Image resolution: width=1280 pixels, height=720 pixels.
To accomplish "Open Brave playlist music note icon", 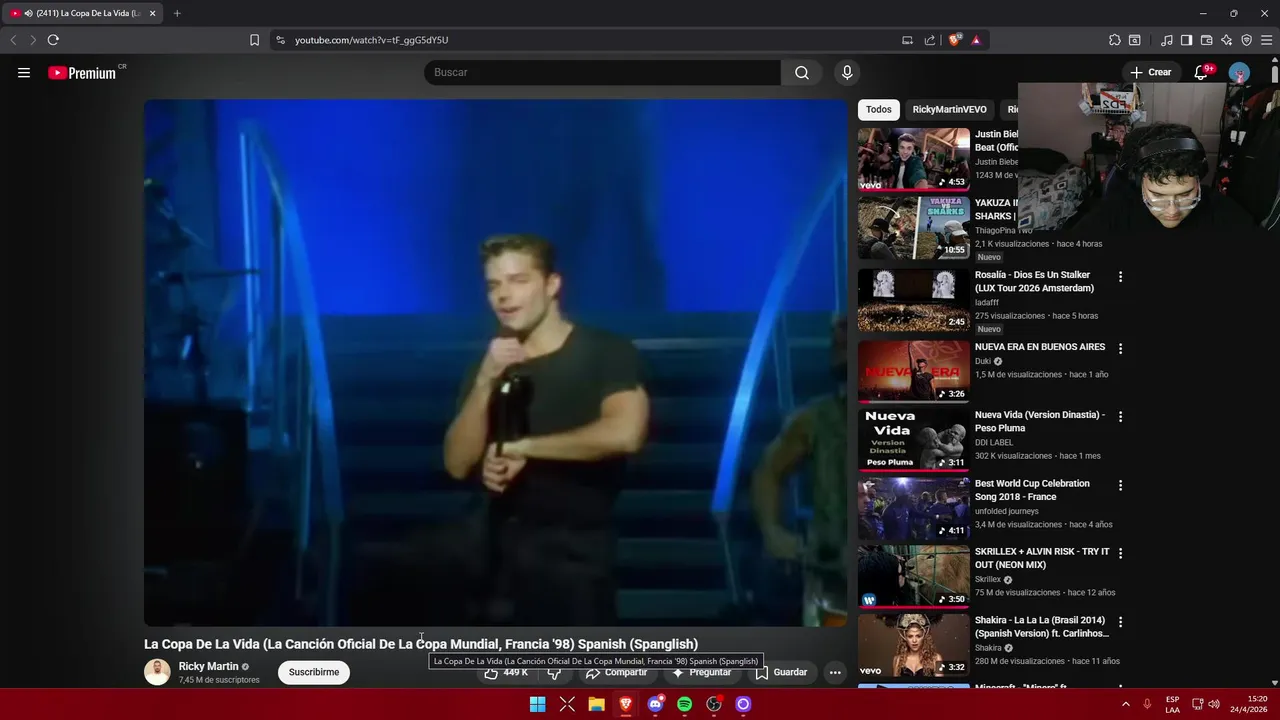I will coord(1167,40).
